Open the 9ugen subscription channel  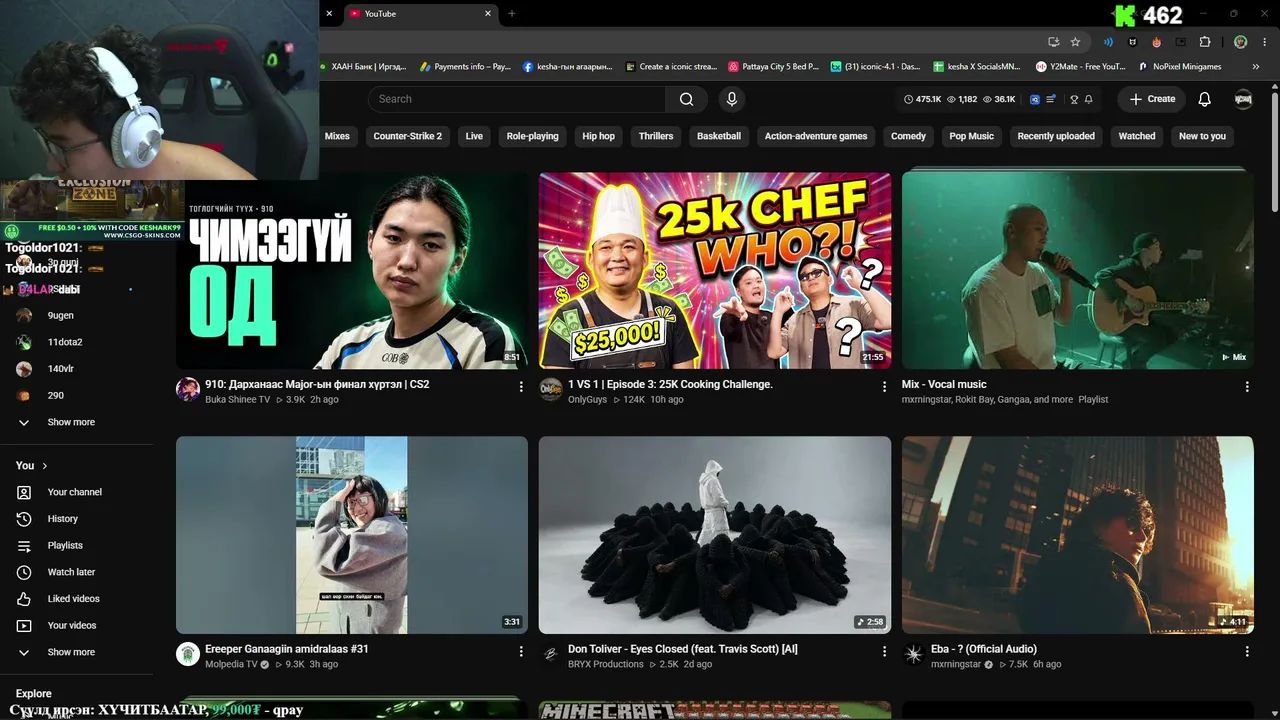tap(60, 315)
